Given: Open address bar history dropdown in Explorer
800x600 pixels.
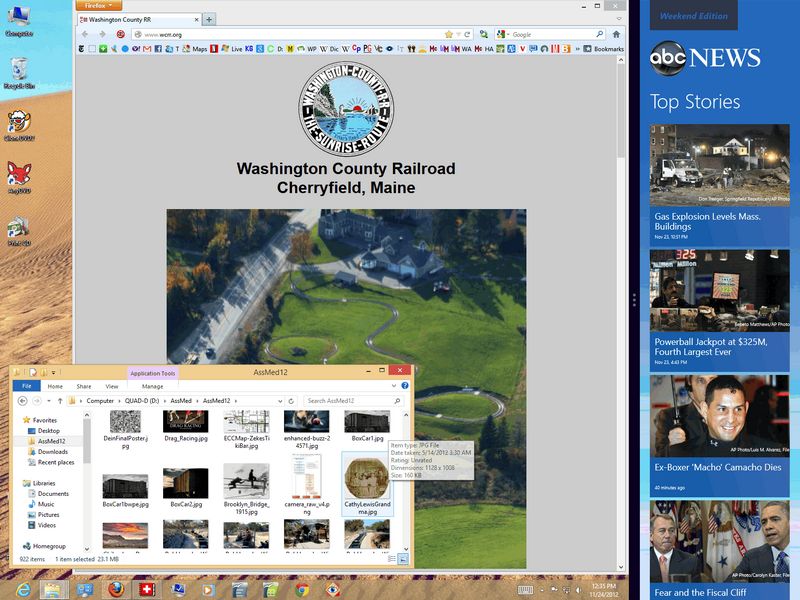Looking at the screenshot, I should click(280, 401).
